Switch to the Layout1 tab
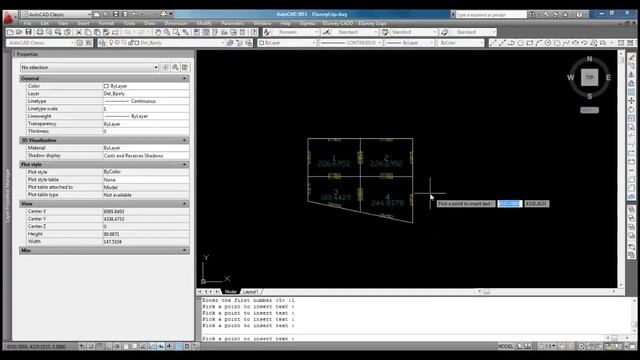Image resolution: width=640 pixels, height=360 pixels. (x=251, y=291)
